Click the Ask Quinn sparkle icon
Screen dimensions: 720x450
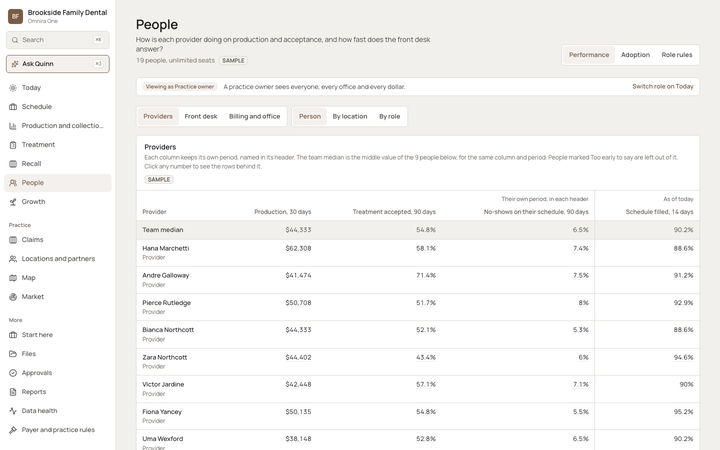point(15,64)
